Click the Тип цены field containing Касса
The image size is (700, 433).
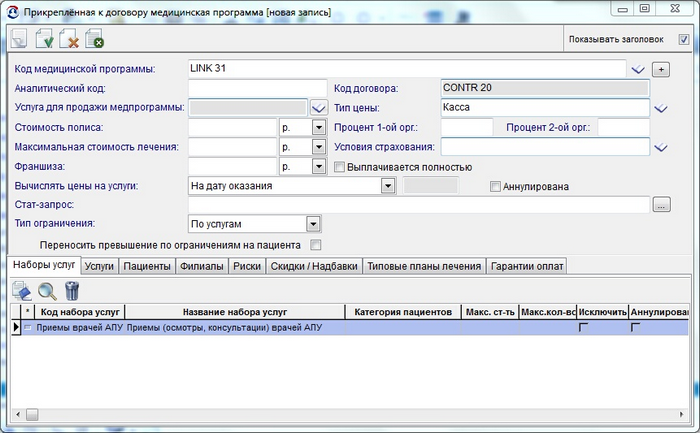[545, 108]
